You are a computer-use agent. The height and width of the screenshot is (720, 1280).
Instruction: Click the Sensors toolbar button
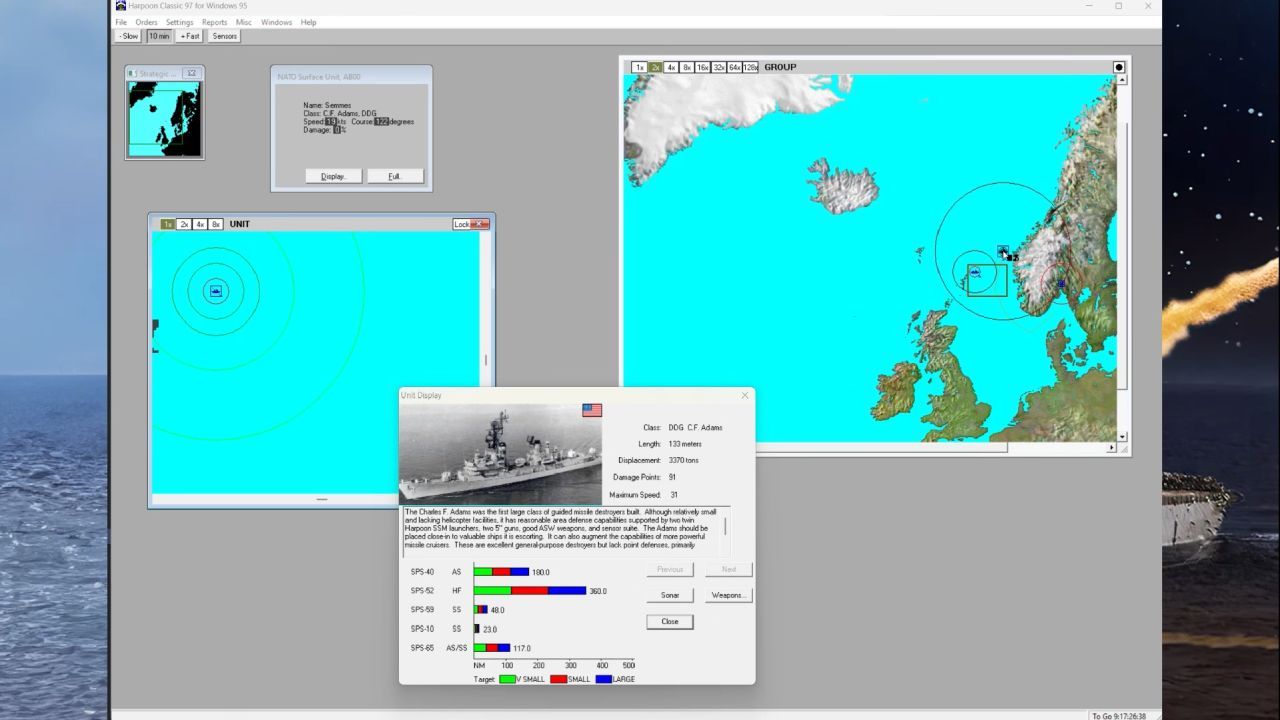tap(225, 36)
